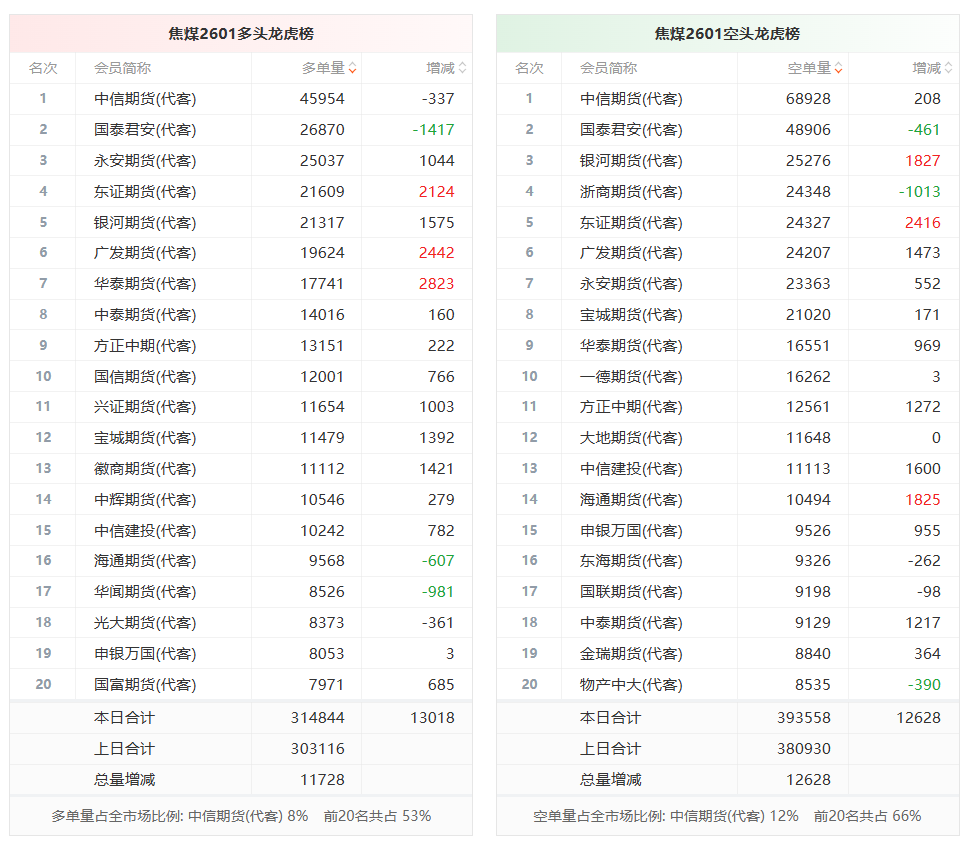968x850 pixels.
Task: Select 国泰君安(代客) in long table
Action: coord(145,130)
